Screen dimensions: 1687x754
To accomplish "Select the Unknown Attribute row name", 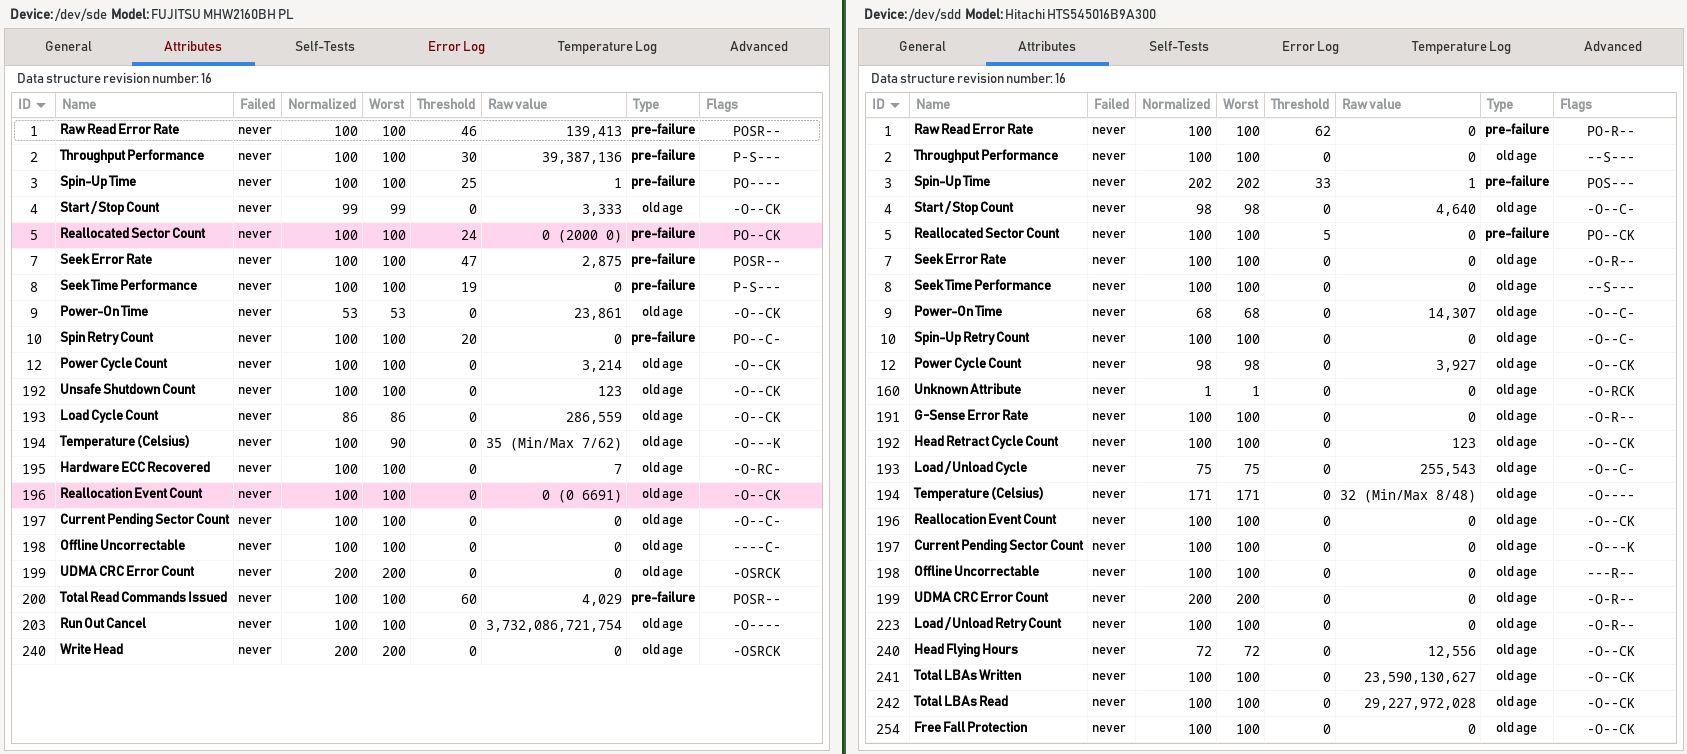I will [967, 390].
